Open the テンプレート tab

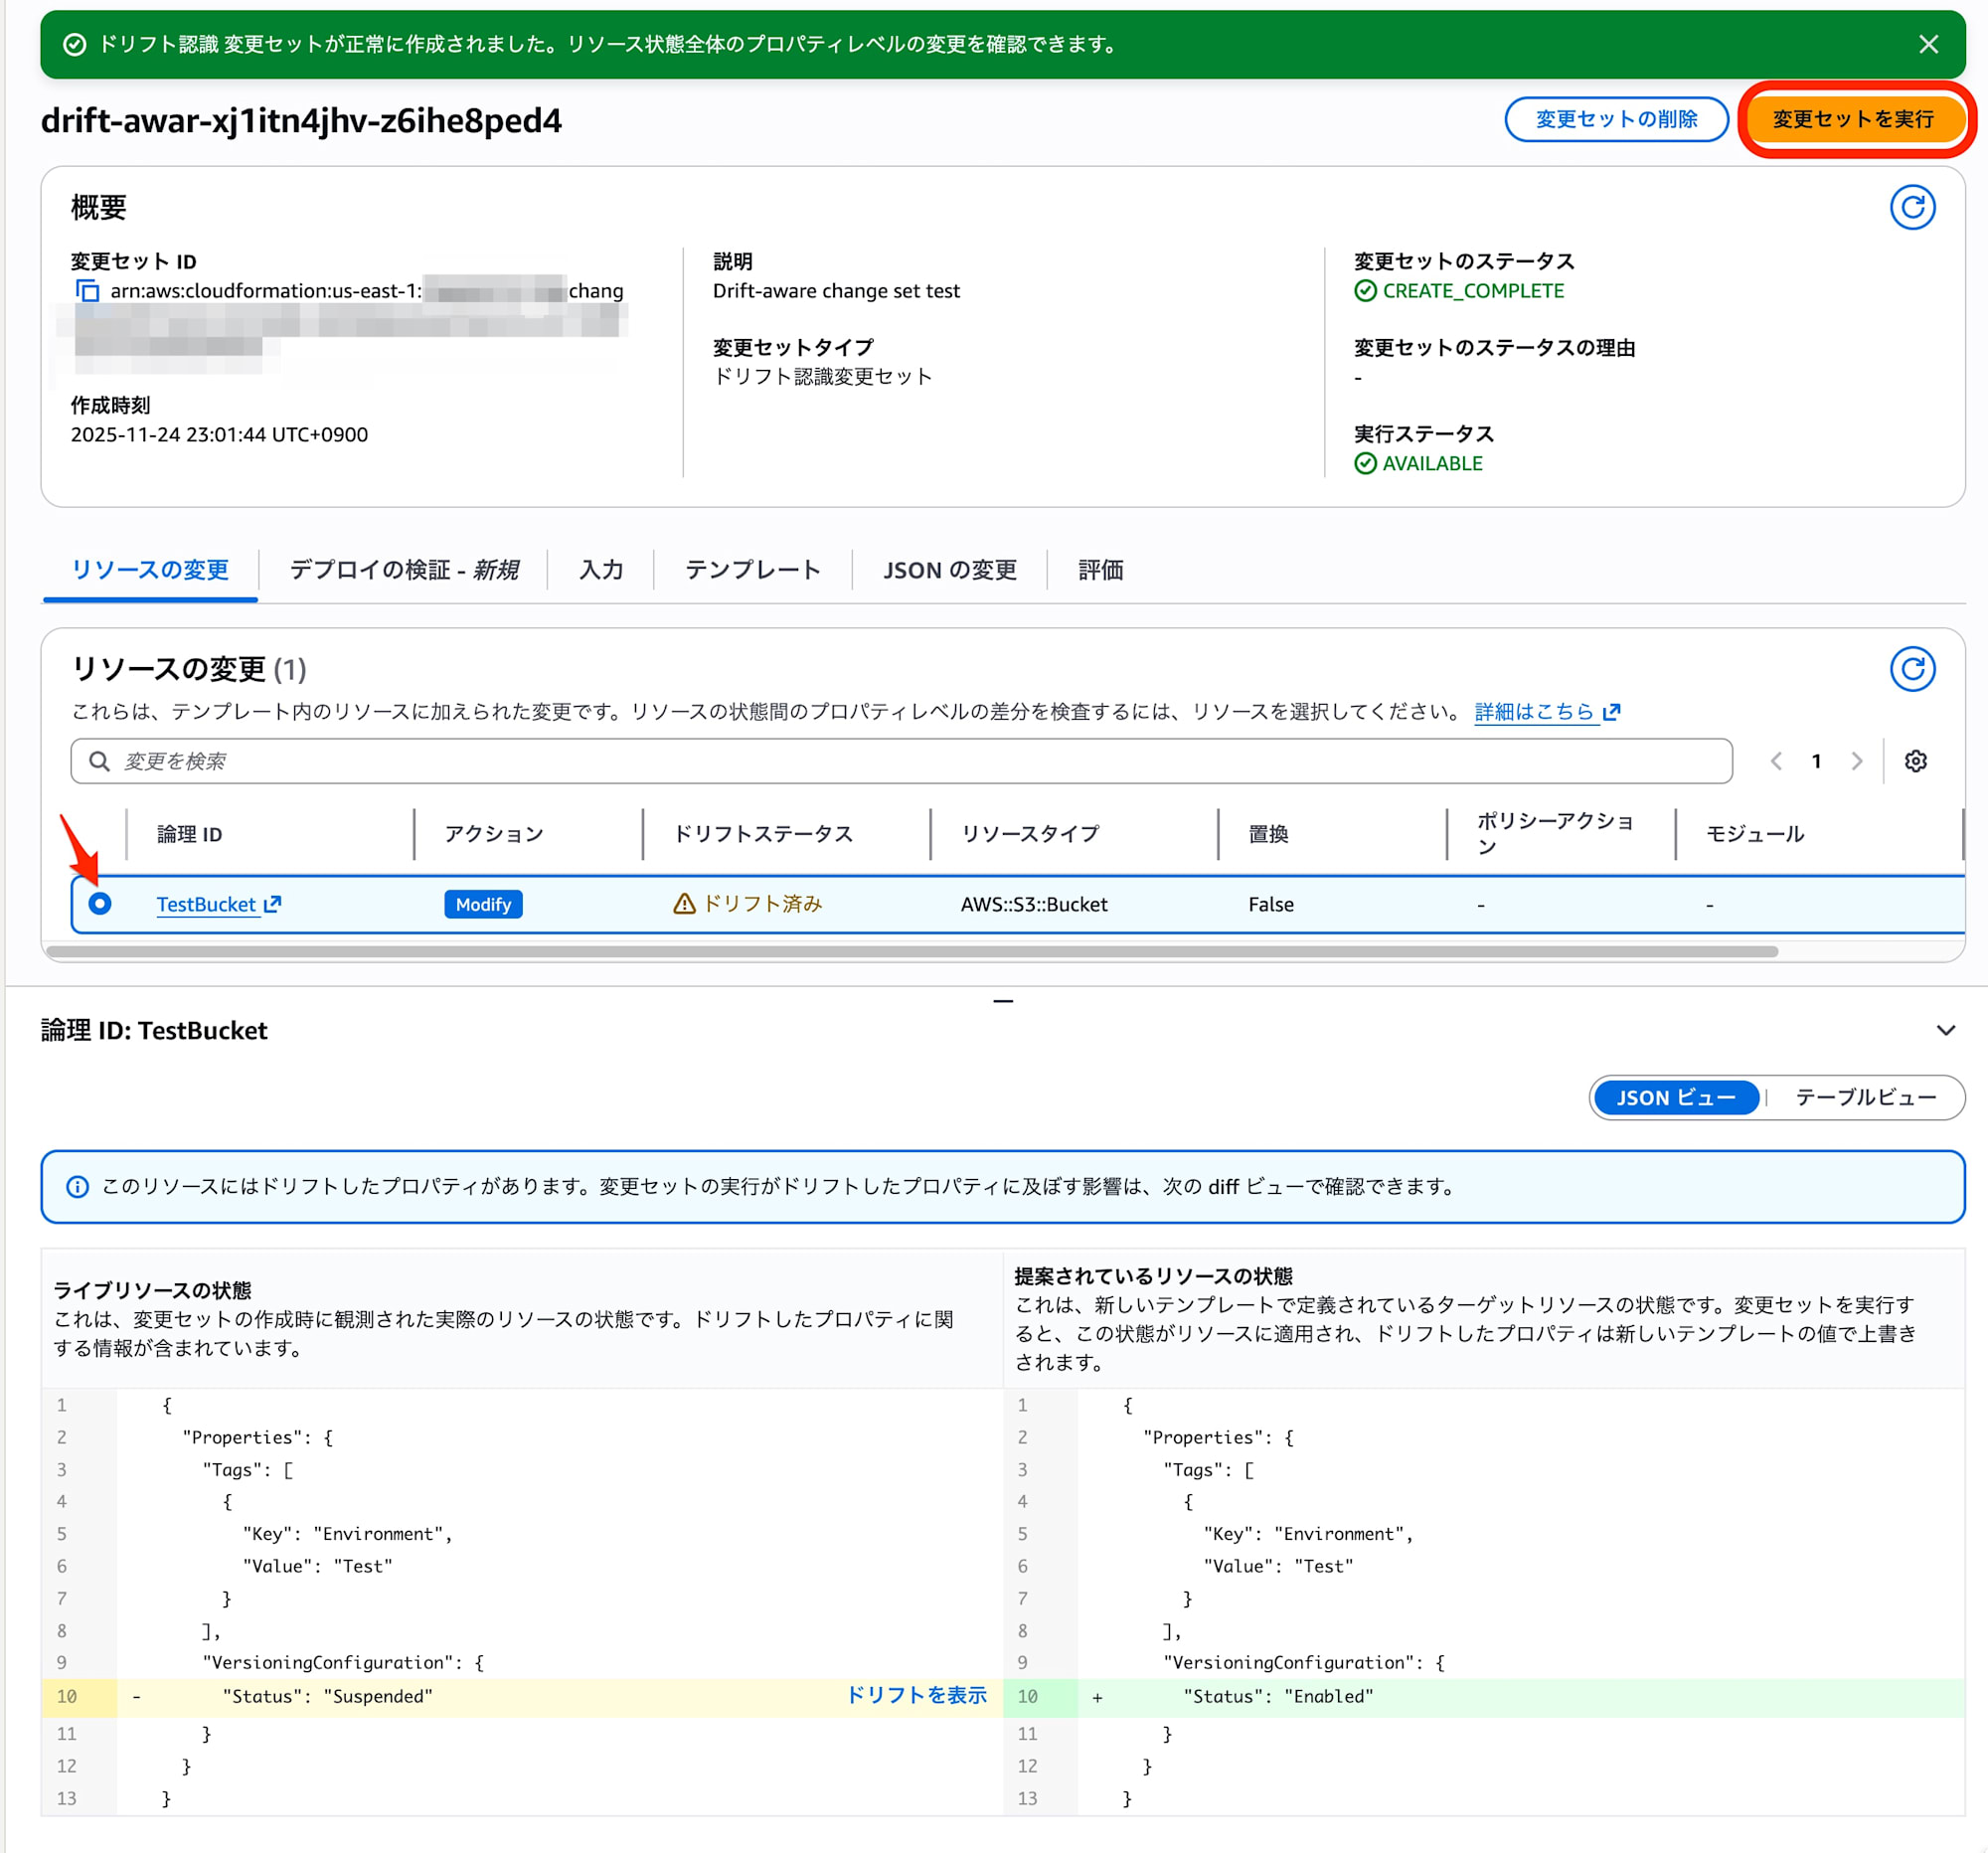click(752, 570)
